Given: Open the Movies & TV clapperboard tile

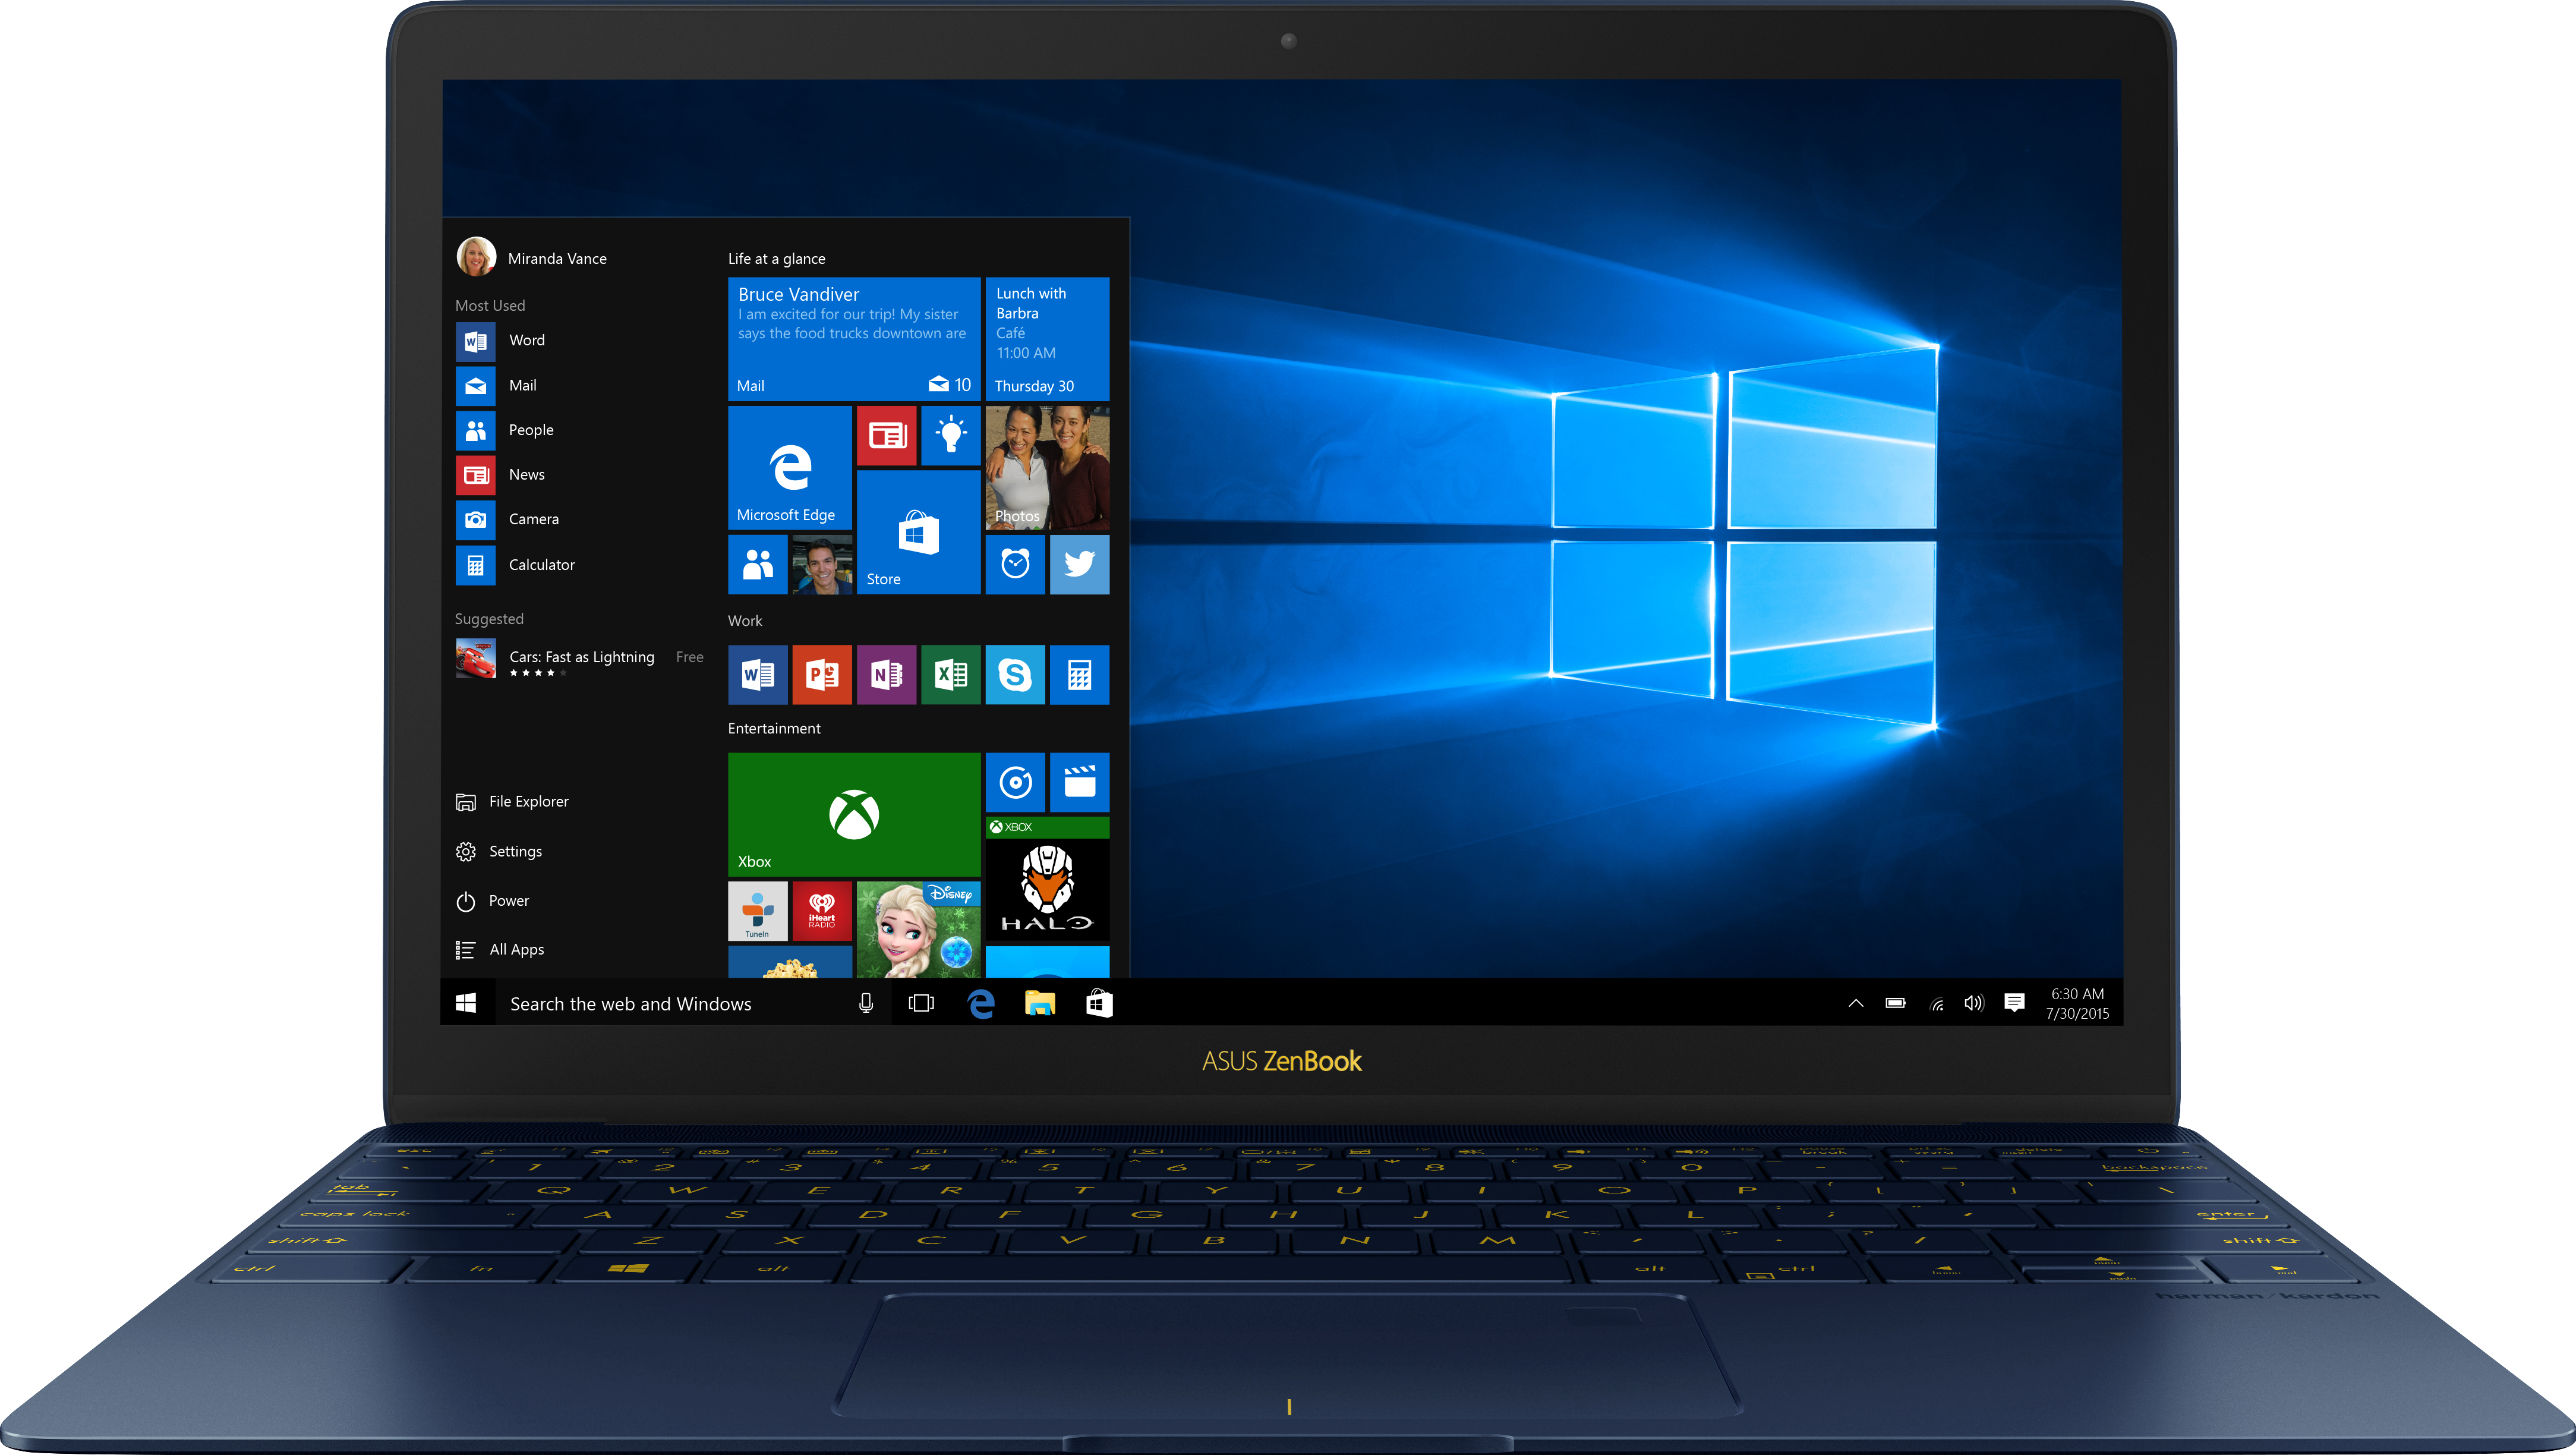Looking at the screenshot, I should click(x=1079, y=782).
